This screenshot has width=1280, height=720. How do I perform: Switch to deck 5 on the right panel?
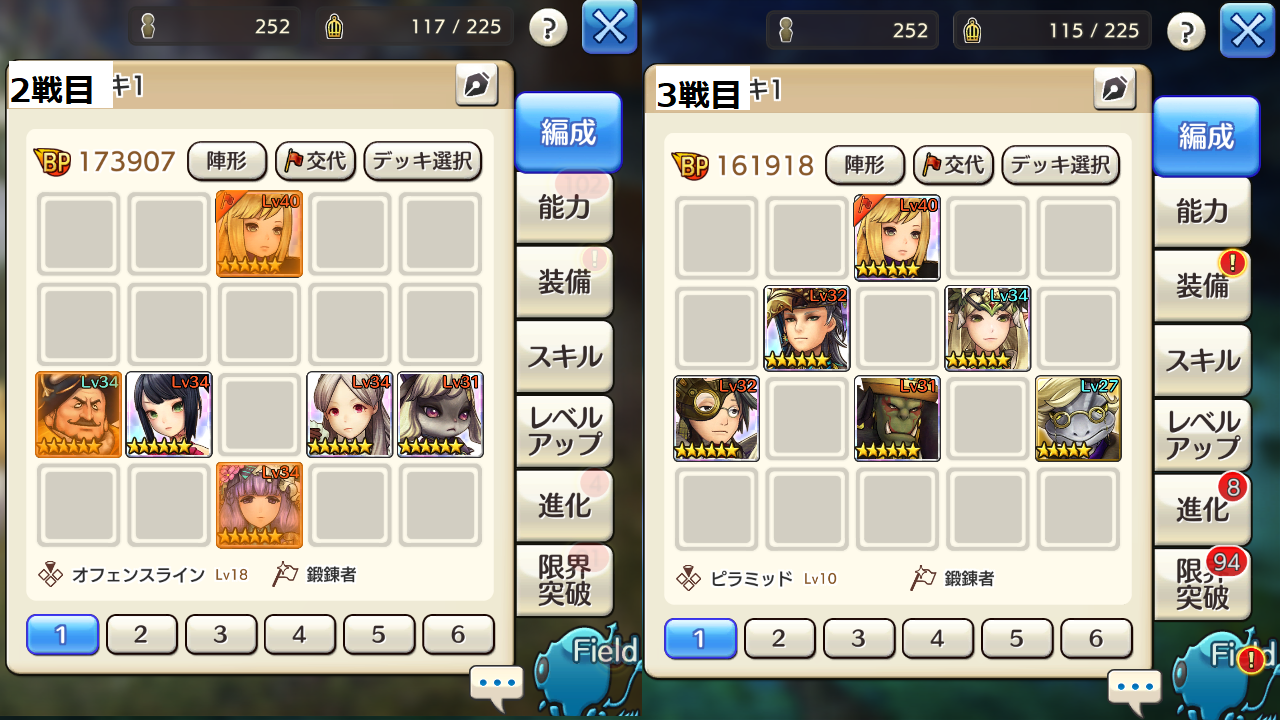1017,638
